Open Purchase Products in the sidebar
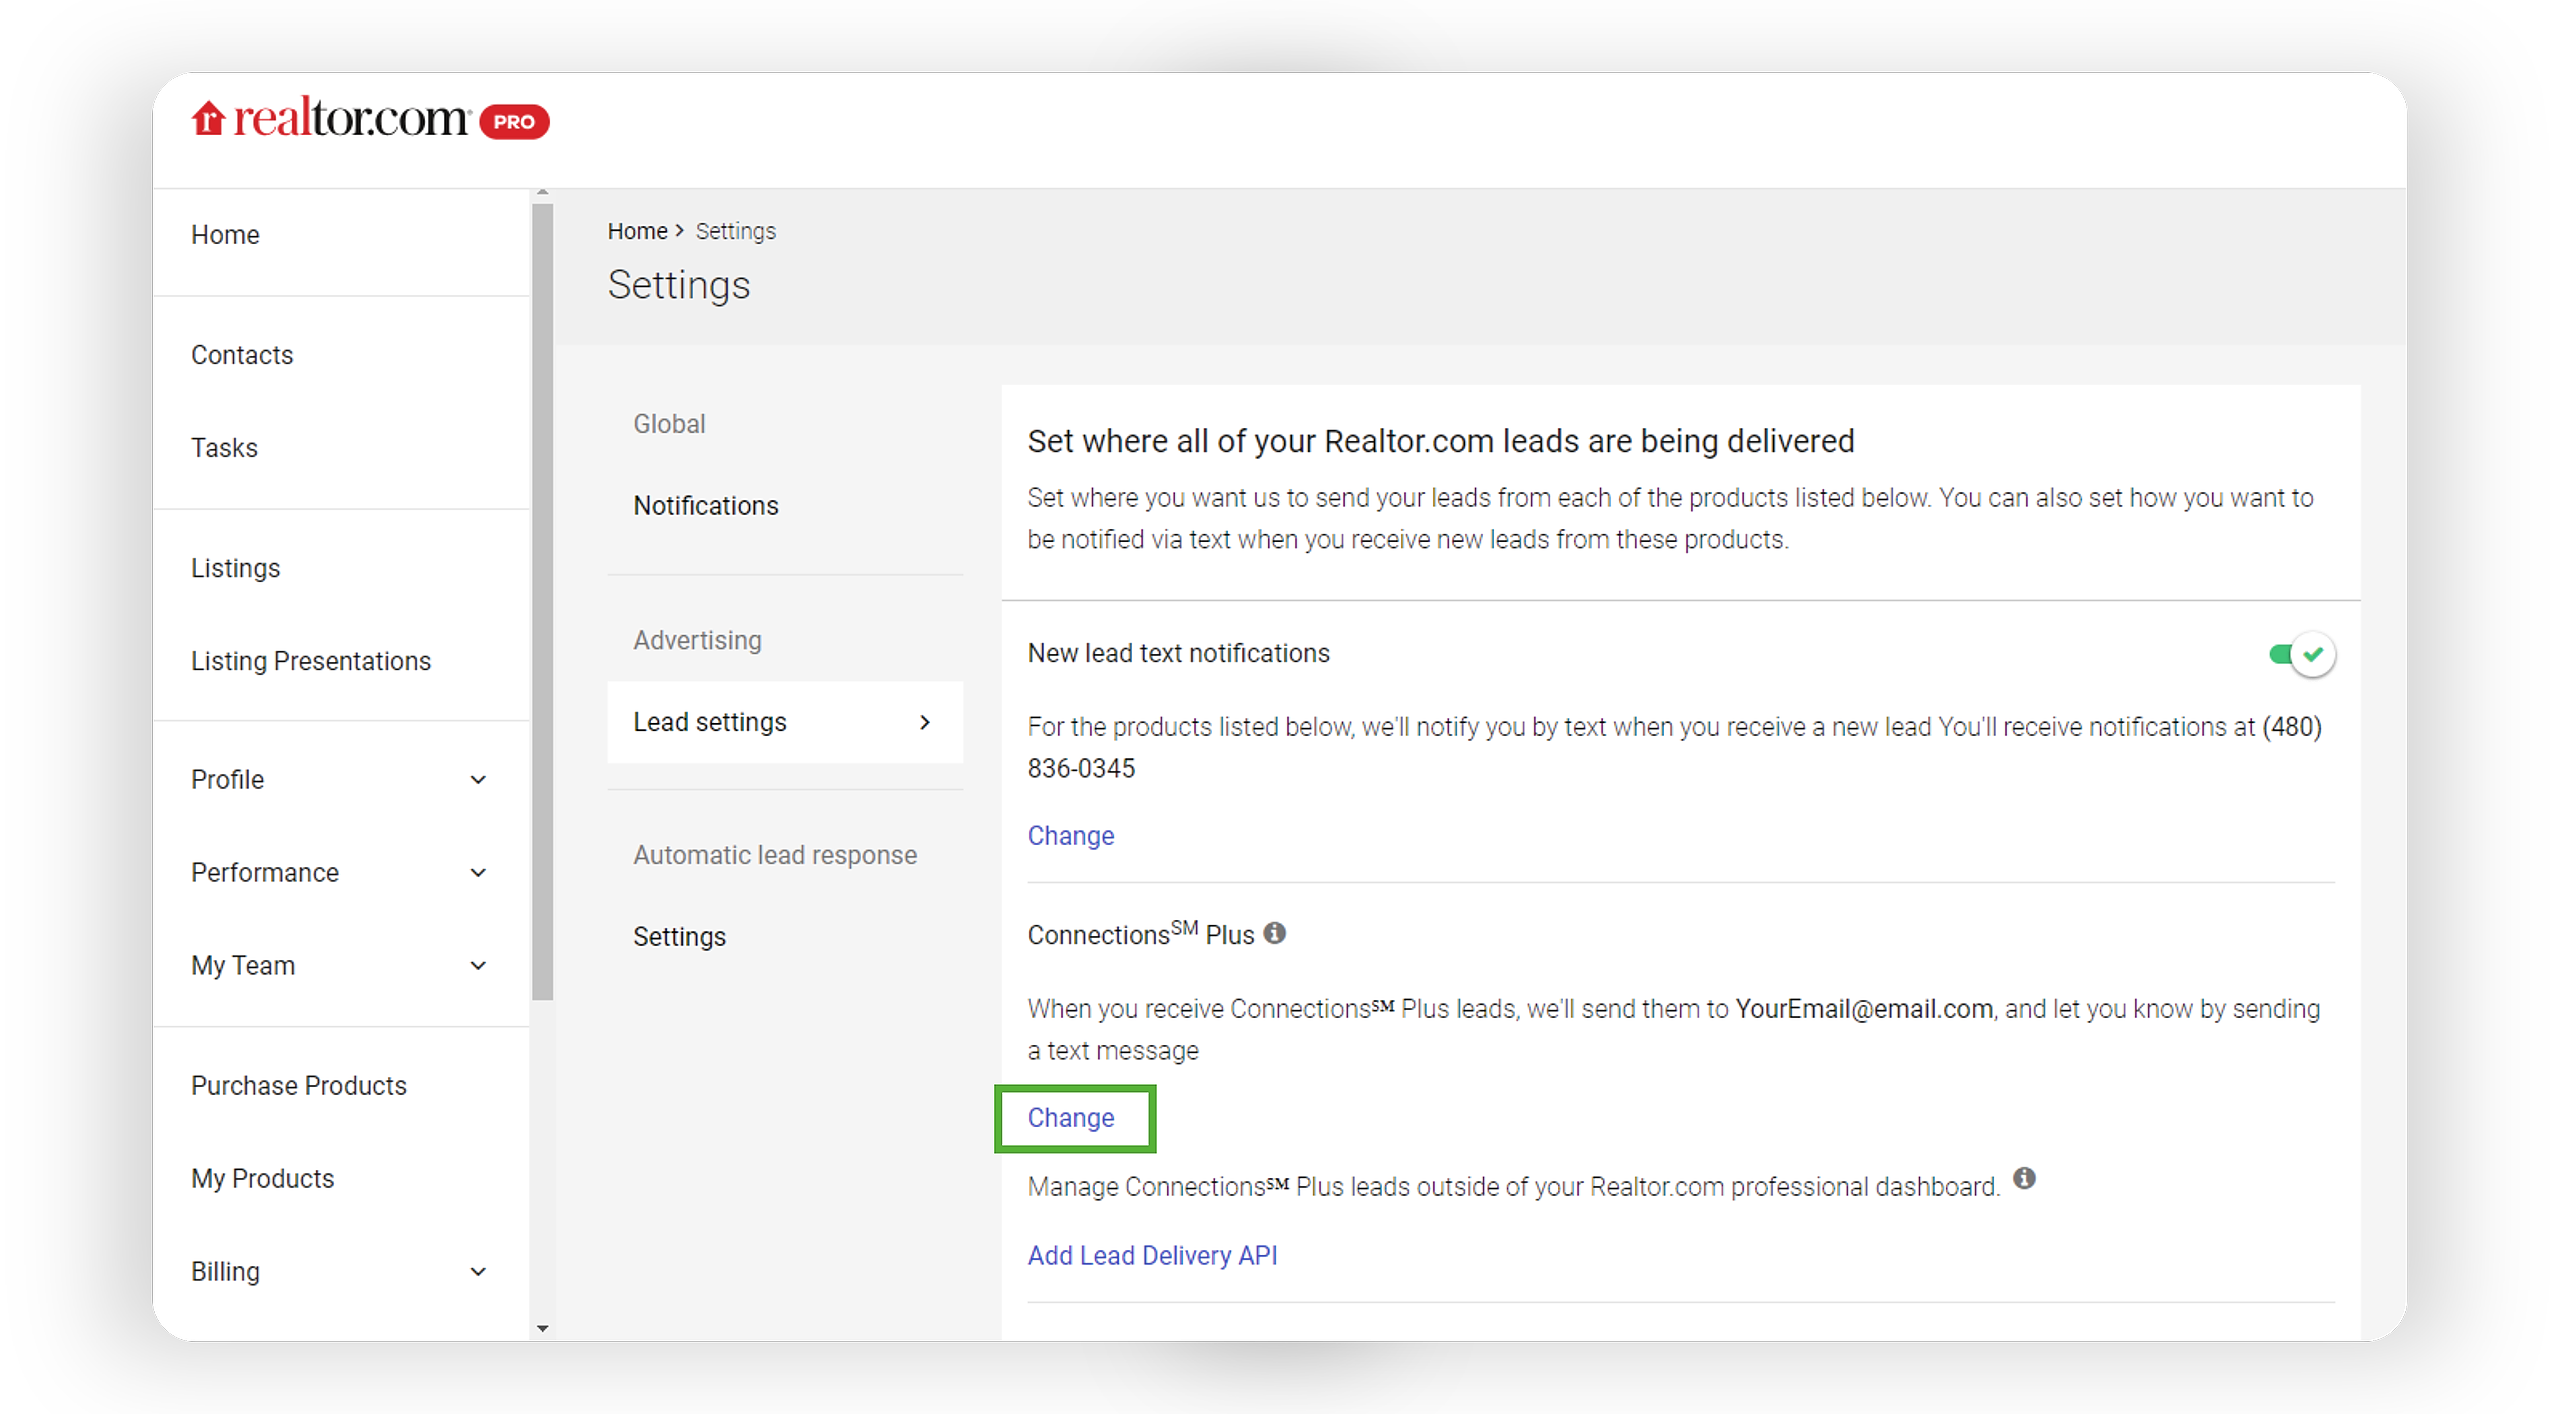Image resolution: width=2560 pixels, height=1414 pixels. (x=299, y=1086)
